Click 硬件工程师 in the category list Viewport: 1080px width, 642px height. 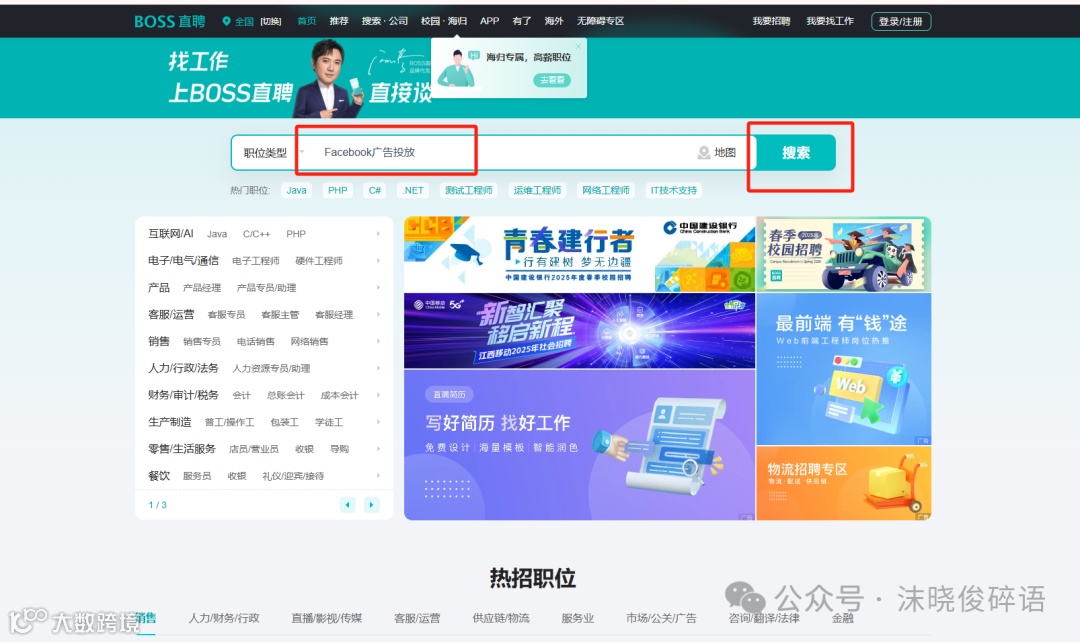[x=319, y=261]
